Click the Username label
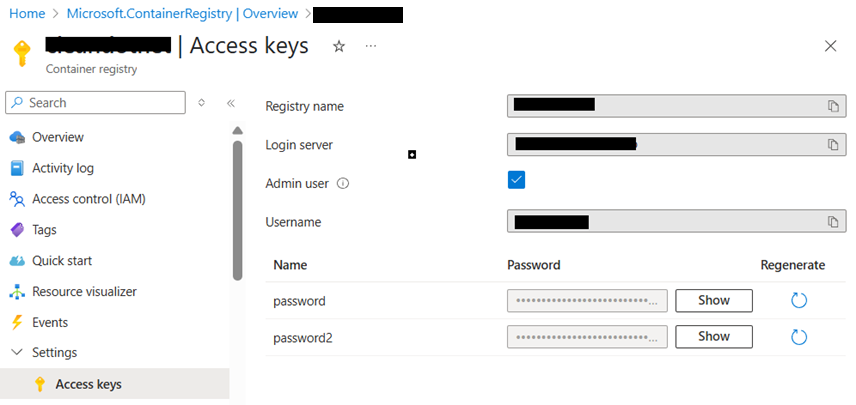 tap(293, 222)
